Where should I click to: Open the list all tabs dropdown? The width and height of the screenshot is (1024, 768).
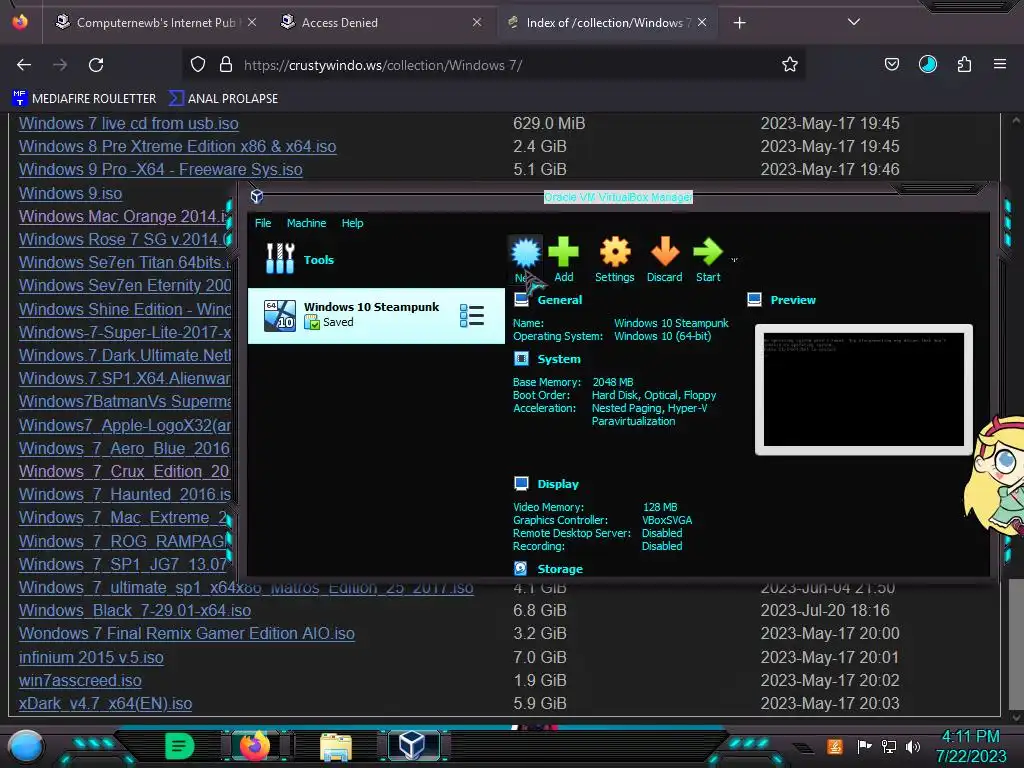[x=854, y=22]
